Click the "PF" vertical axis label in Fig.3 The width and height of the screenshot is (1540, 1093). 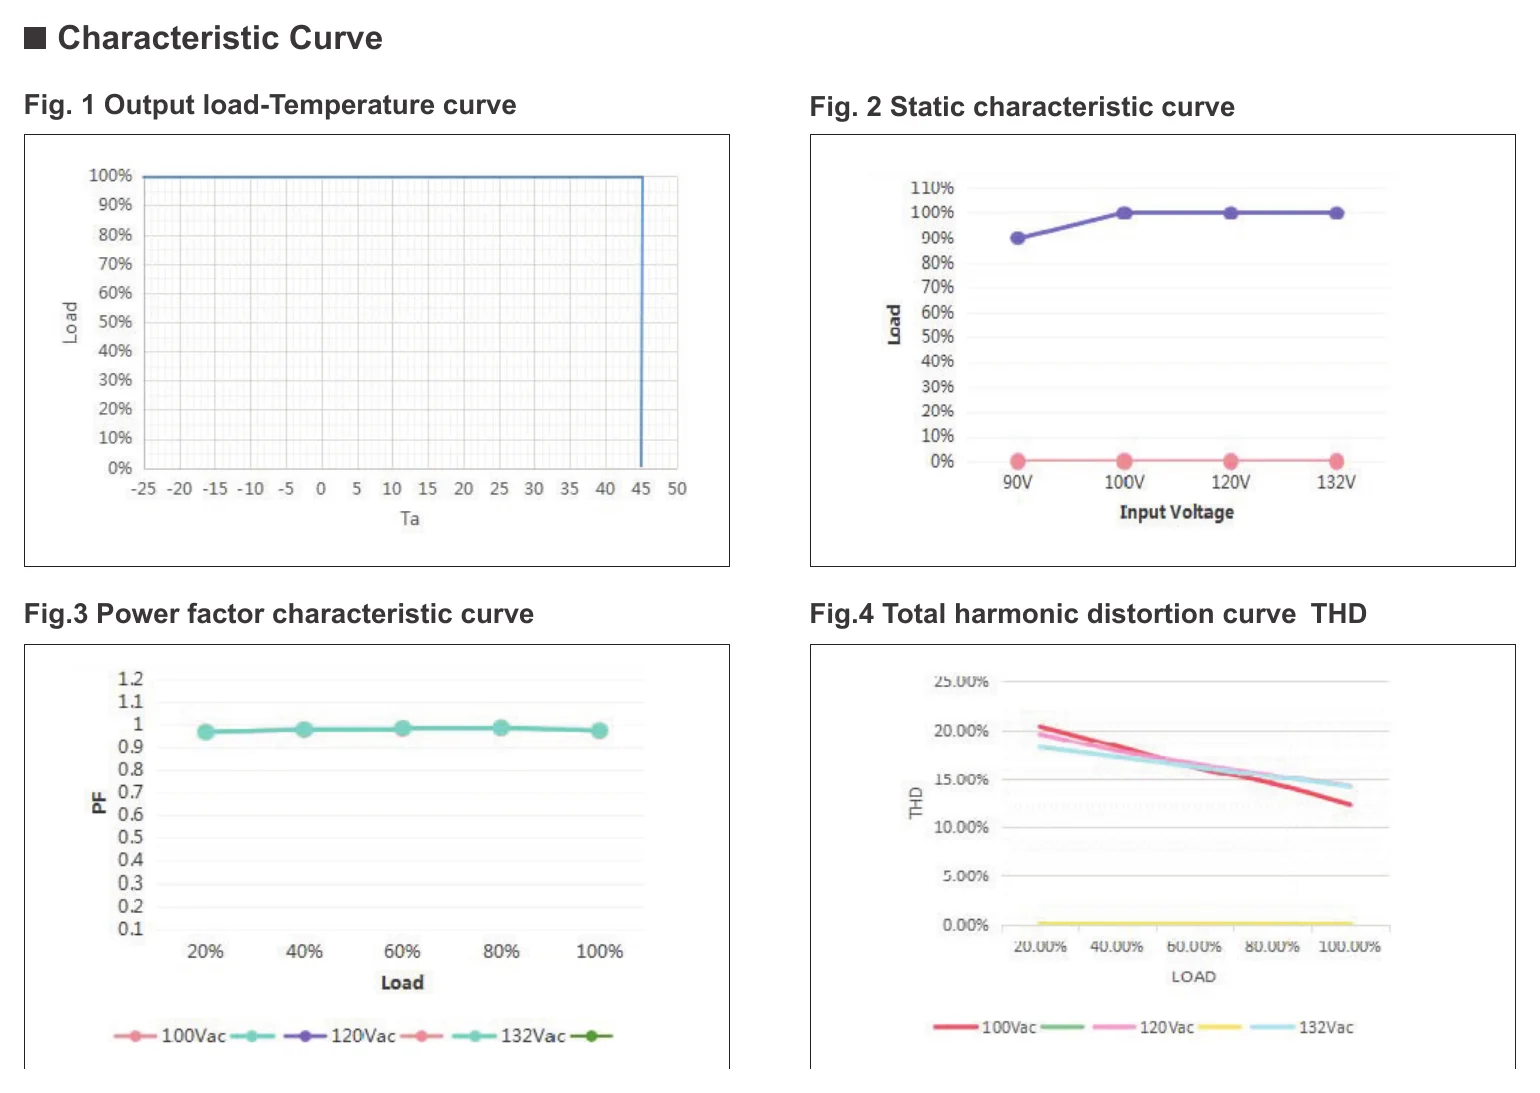coord(98,802)
